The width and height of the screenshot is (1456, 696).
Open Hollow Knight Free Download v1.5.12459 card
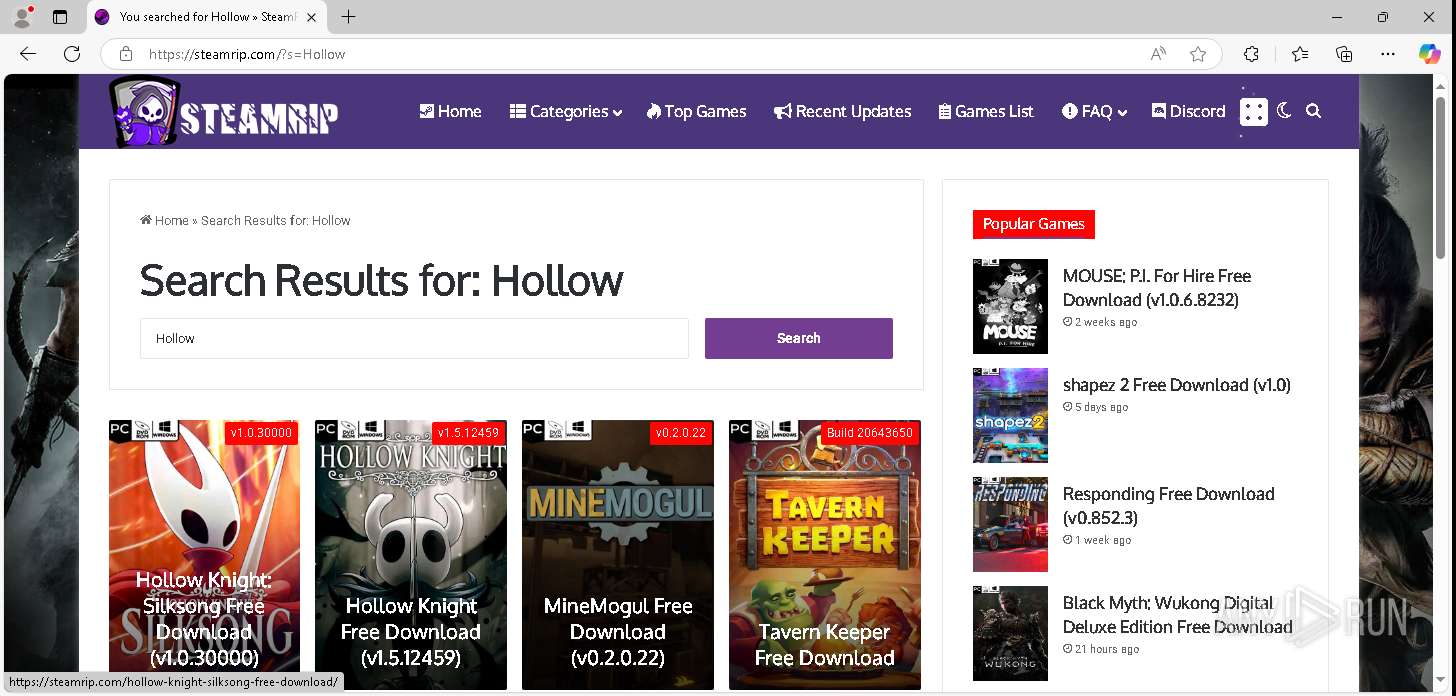(411, 555)
